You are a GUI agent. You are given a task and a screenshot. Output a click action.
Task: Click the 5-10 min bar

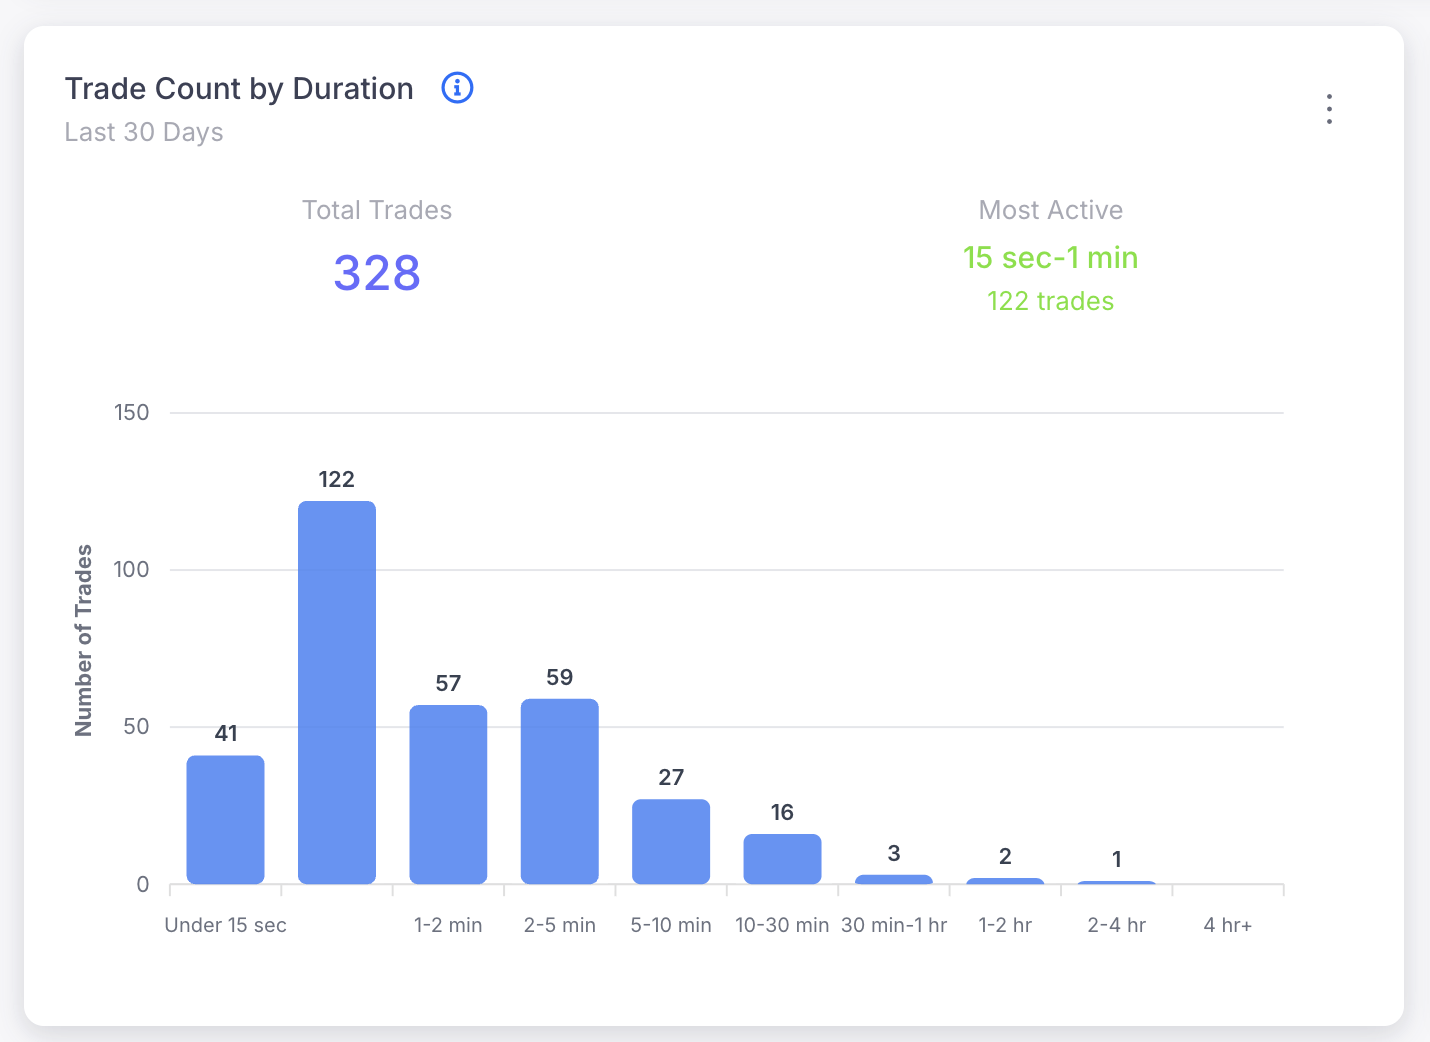pos(671,841)
